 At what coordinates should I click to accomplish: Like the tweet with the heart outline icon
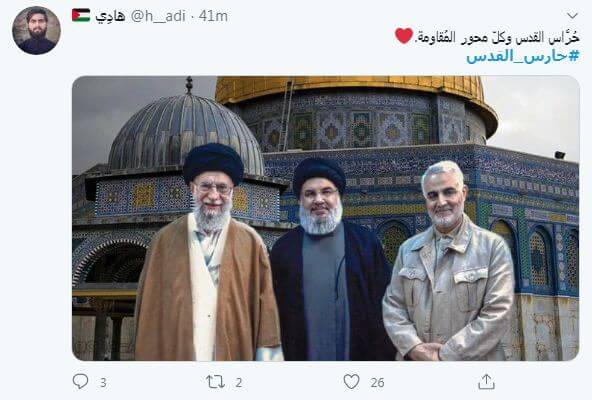click(x=351, y=382)
